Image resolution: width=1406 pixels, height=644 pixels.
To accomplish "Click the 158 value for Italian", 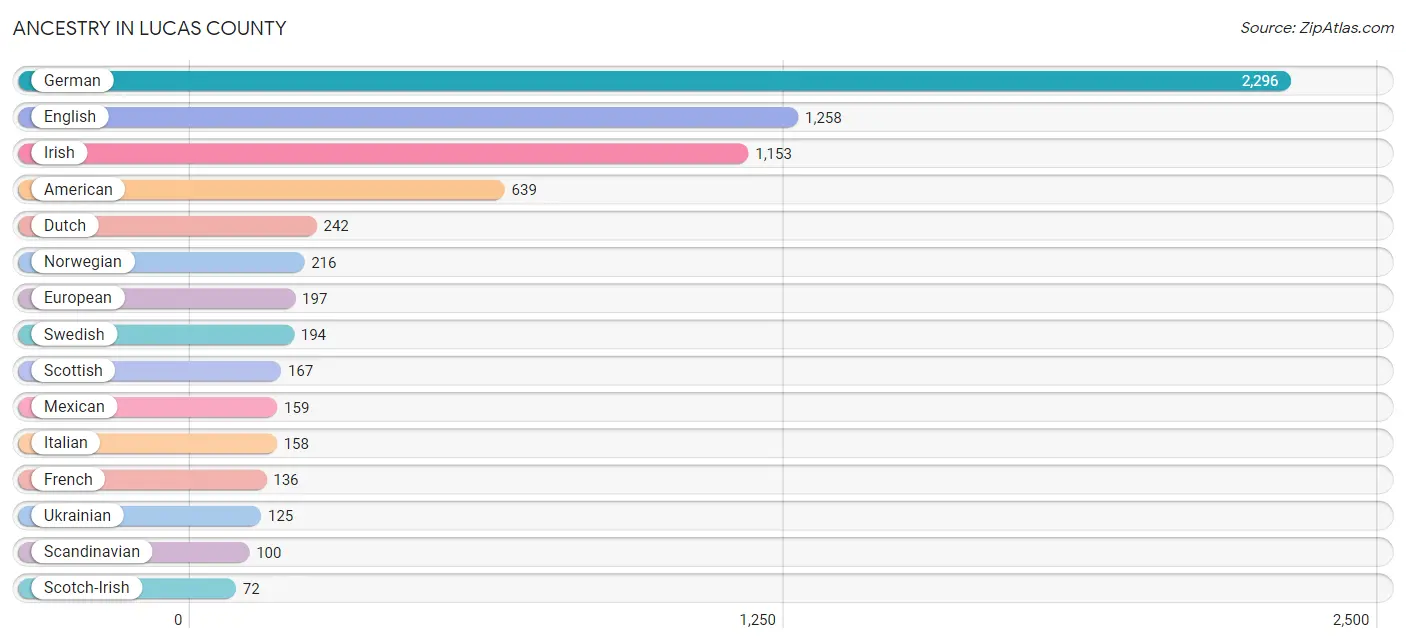I will pyautogui.click(x=296, y=444).
